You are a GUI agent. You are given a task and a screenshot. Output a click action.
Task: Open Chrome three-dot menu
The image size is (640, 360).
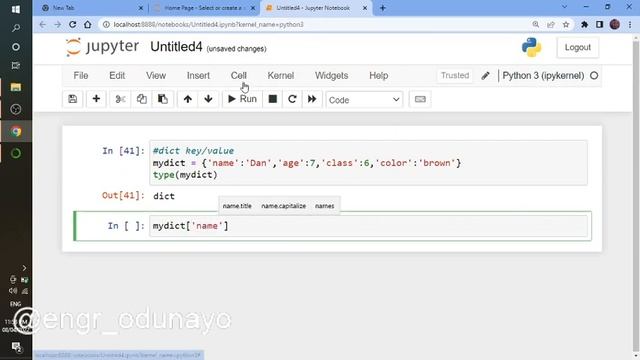click(630, 24)
